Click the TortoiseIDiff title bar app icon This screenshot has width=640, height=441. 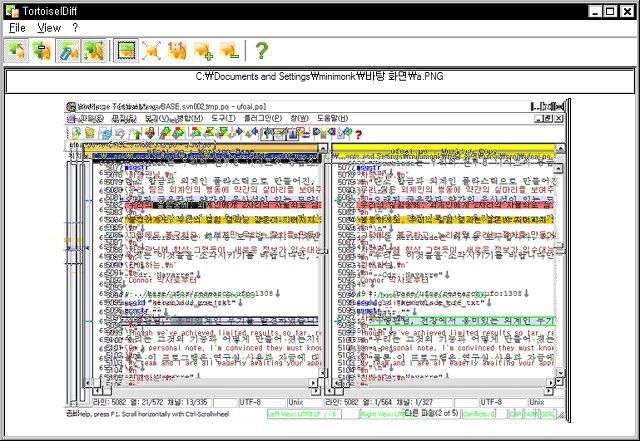(12, 11)
